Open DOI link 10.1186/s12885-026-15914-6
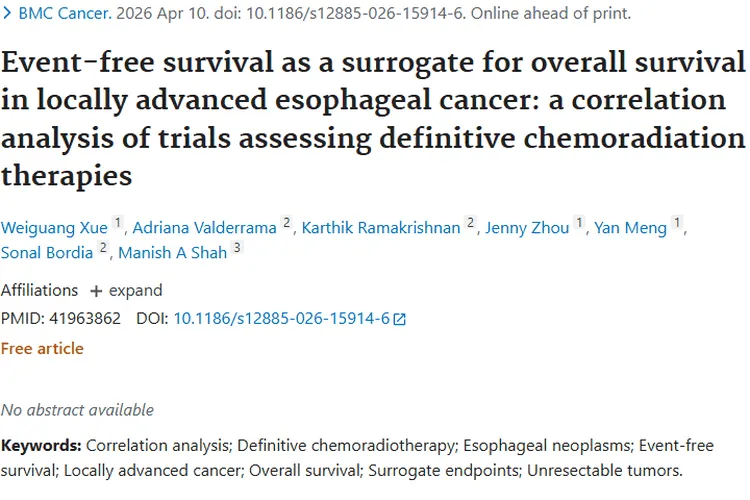Viewport: 750px width, 500px height. [281, 318]
